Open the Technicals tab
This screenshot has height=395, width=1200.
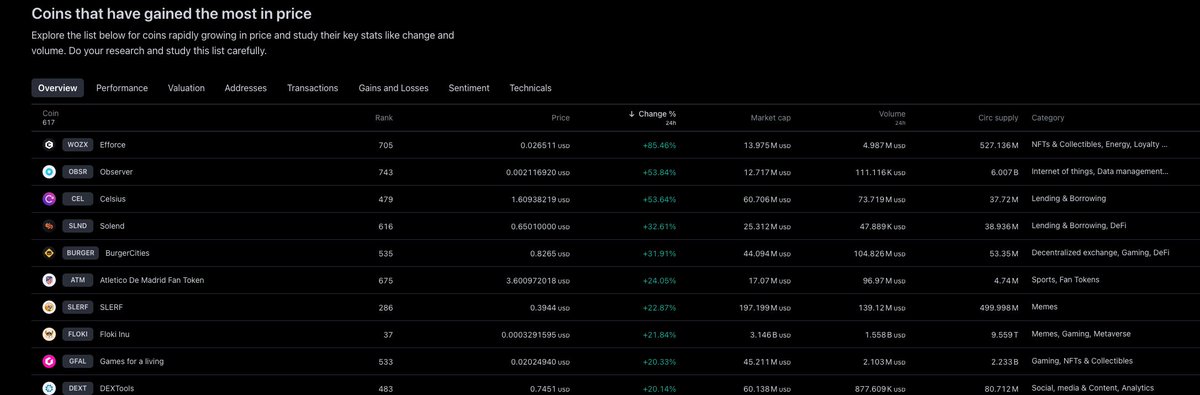coord(530,88)
